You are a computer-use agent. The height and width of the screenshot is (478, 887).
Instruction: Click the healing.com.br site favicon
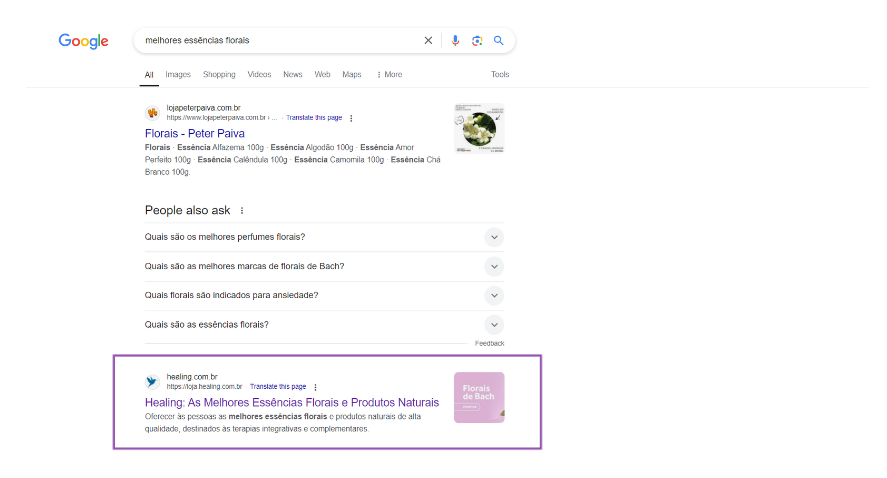152,382
